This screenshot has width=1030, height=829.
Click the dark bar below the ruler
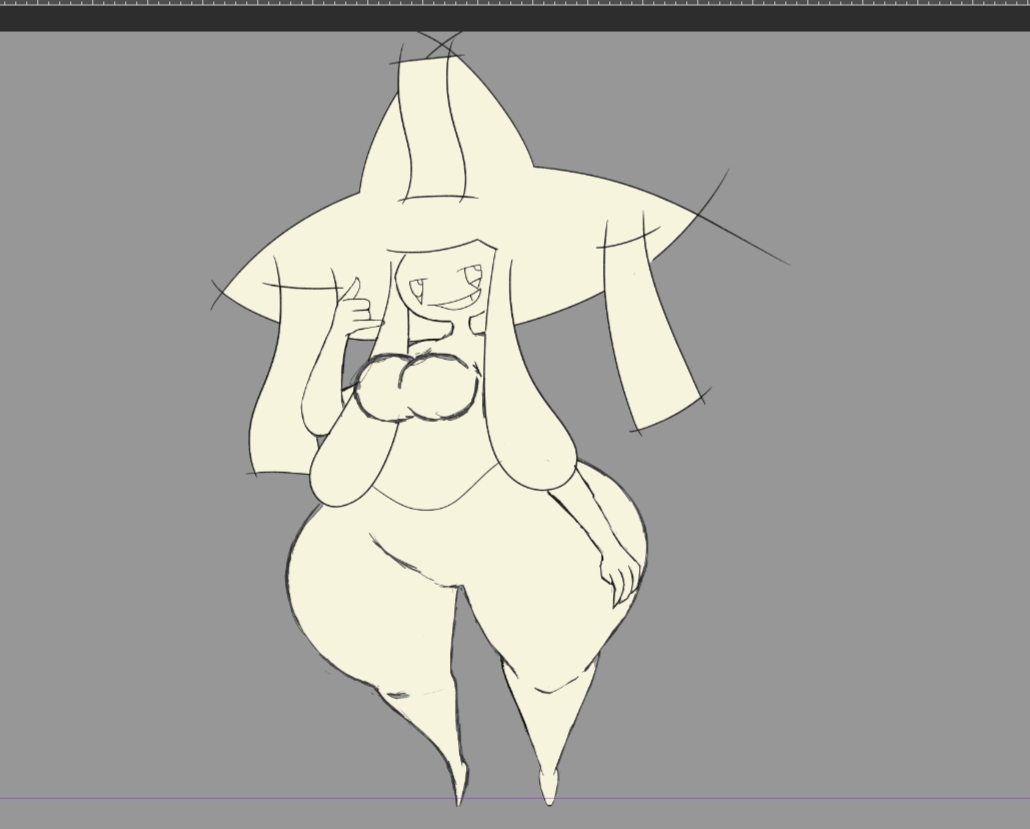coord(515,18)
